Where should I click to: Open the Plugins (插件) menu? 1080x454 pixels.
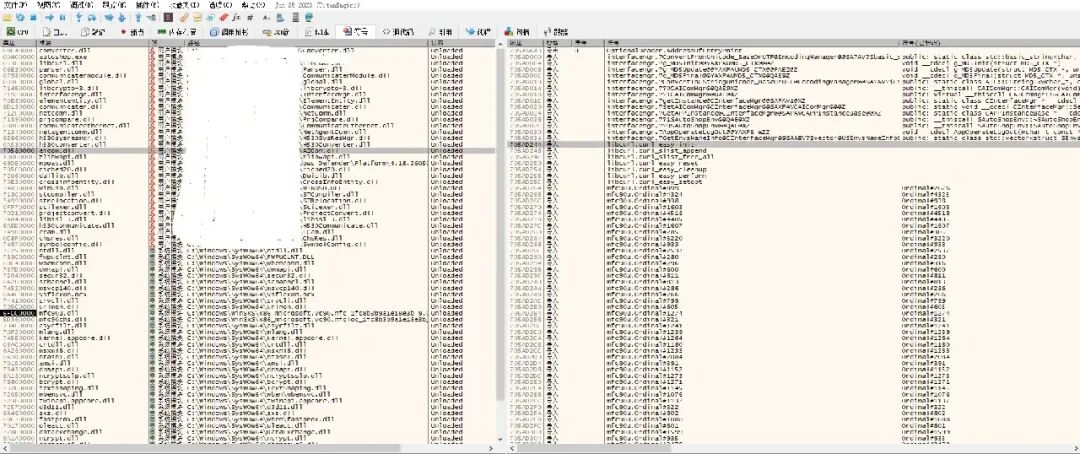click(147, 4)
